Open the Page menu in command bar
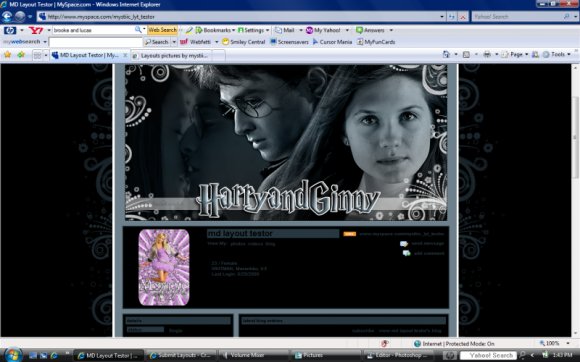 515,54
